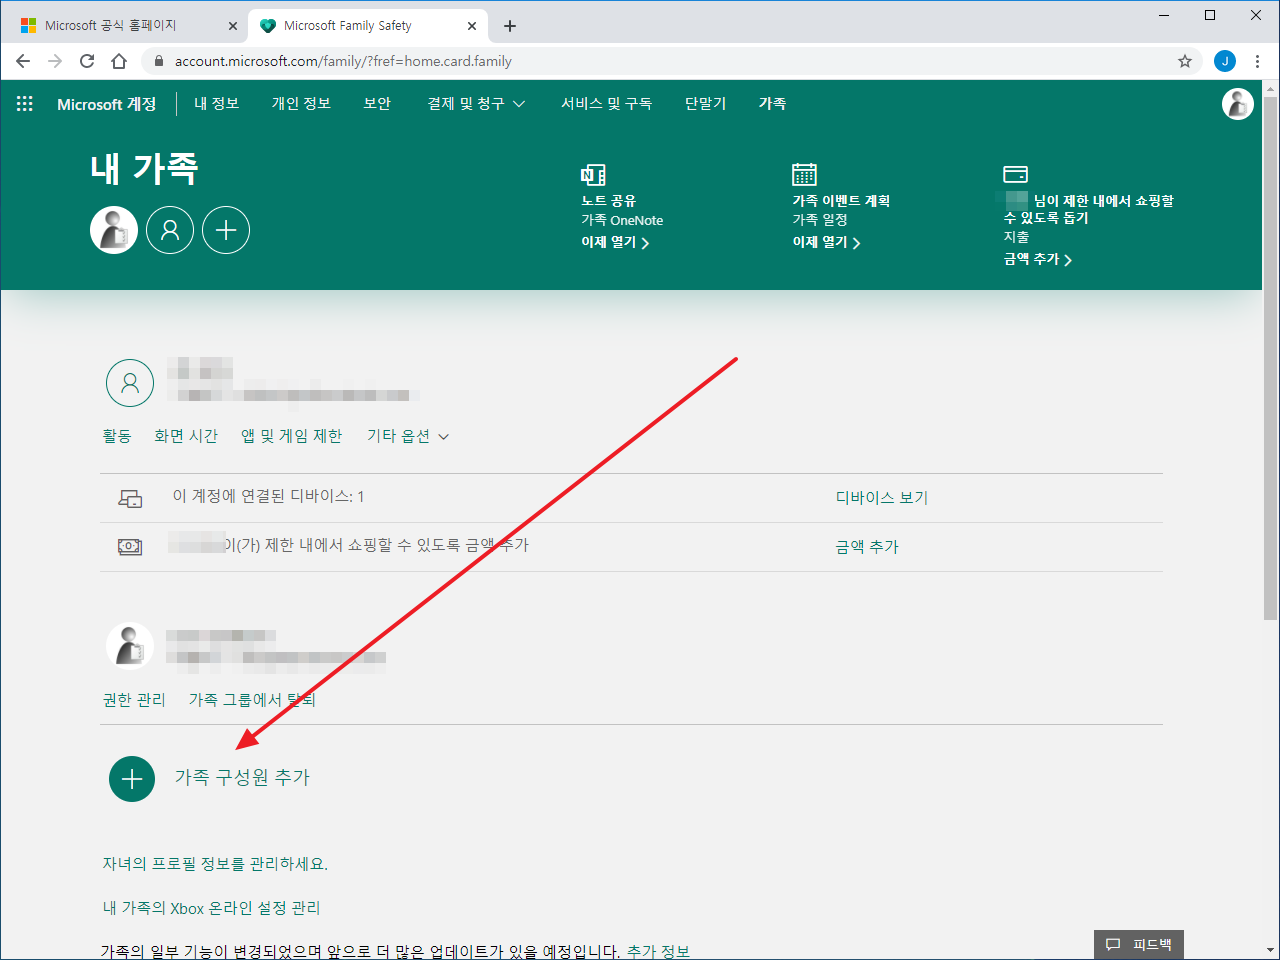The image size is (1280, 960).
Task: Click scrollbar down arrow
Action: click(x=1270, y=950)
